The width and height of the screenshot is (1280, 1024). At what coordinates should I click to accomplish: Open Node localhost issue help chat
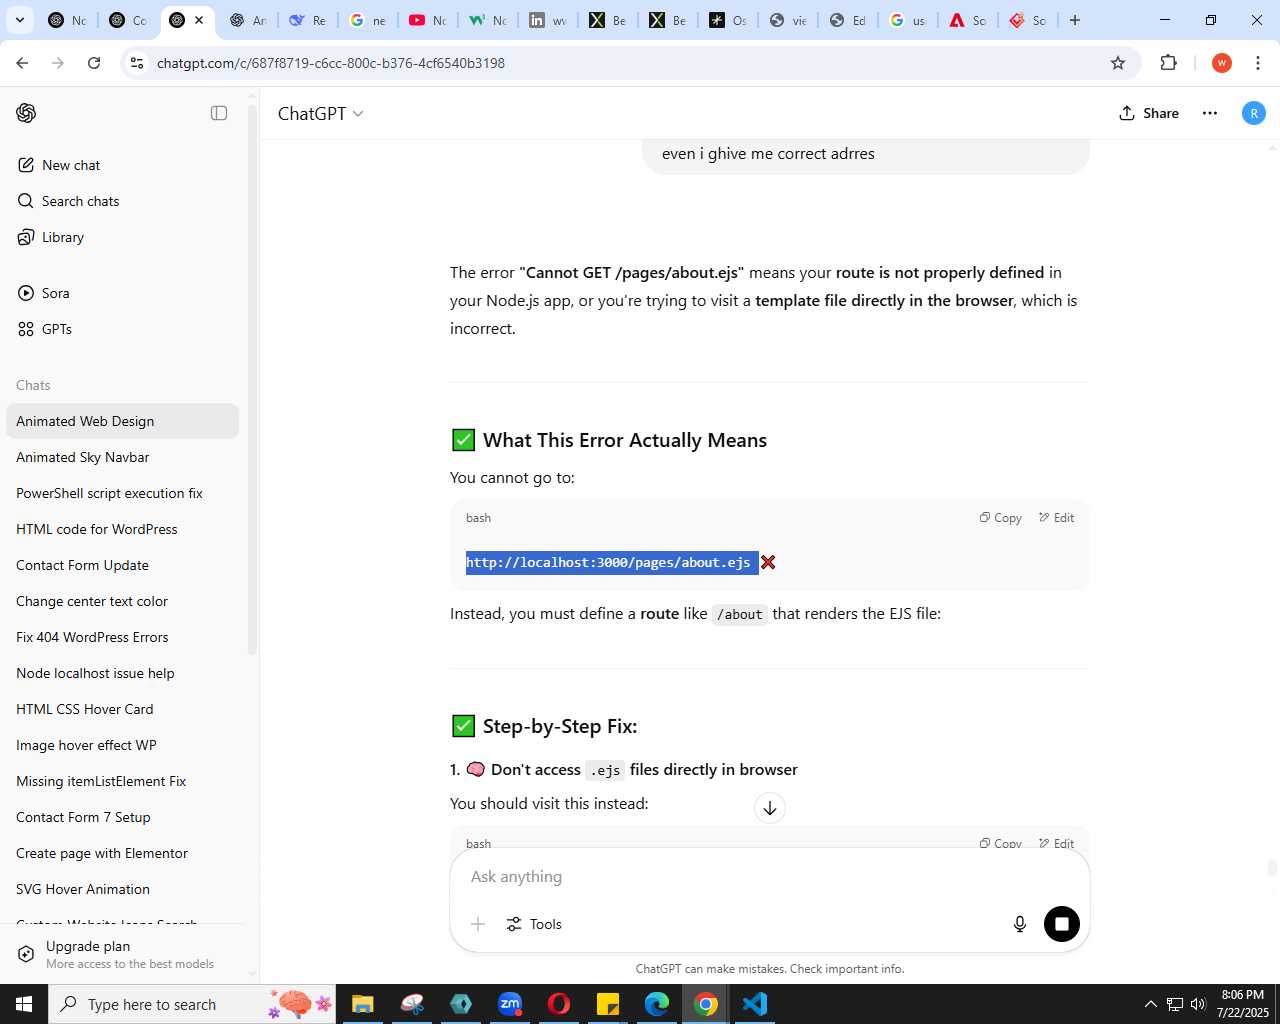(122, 673)
